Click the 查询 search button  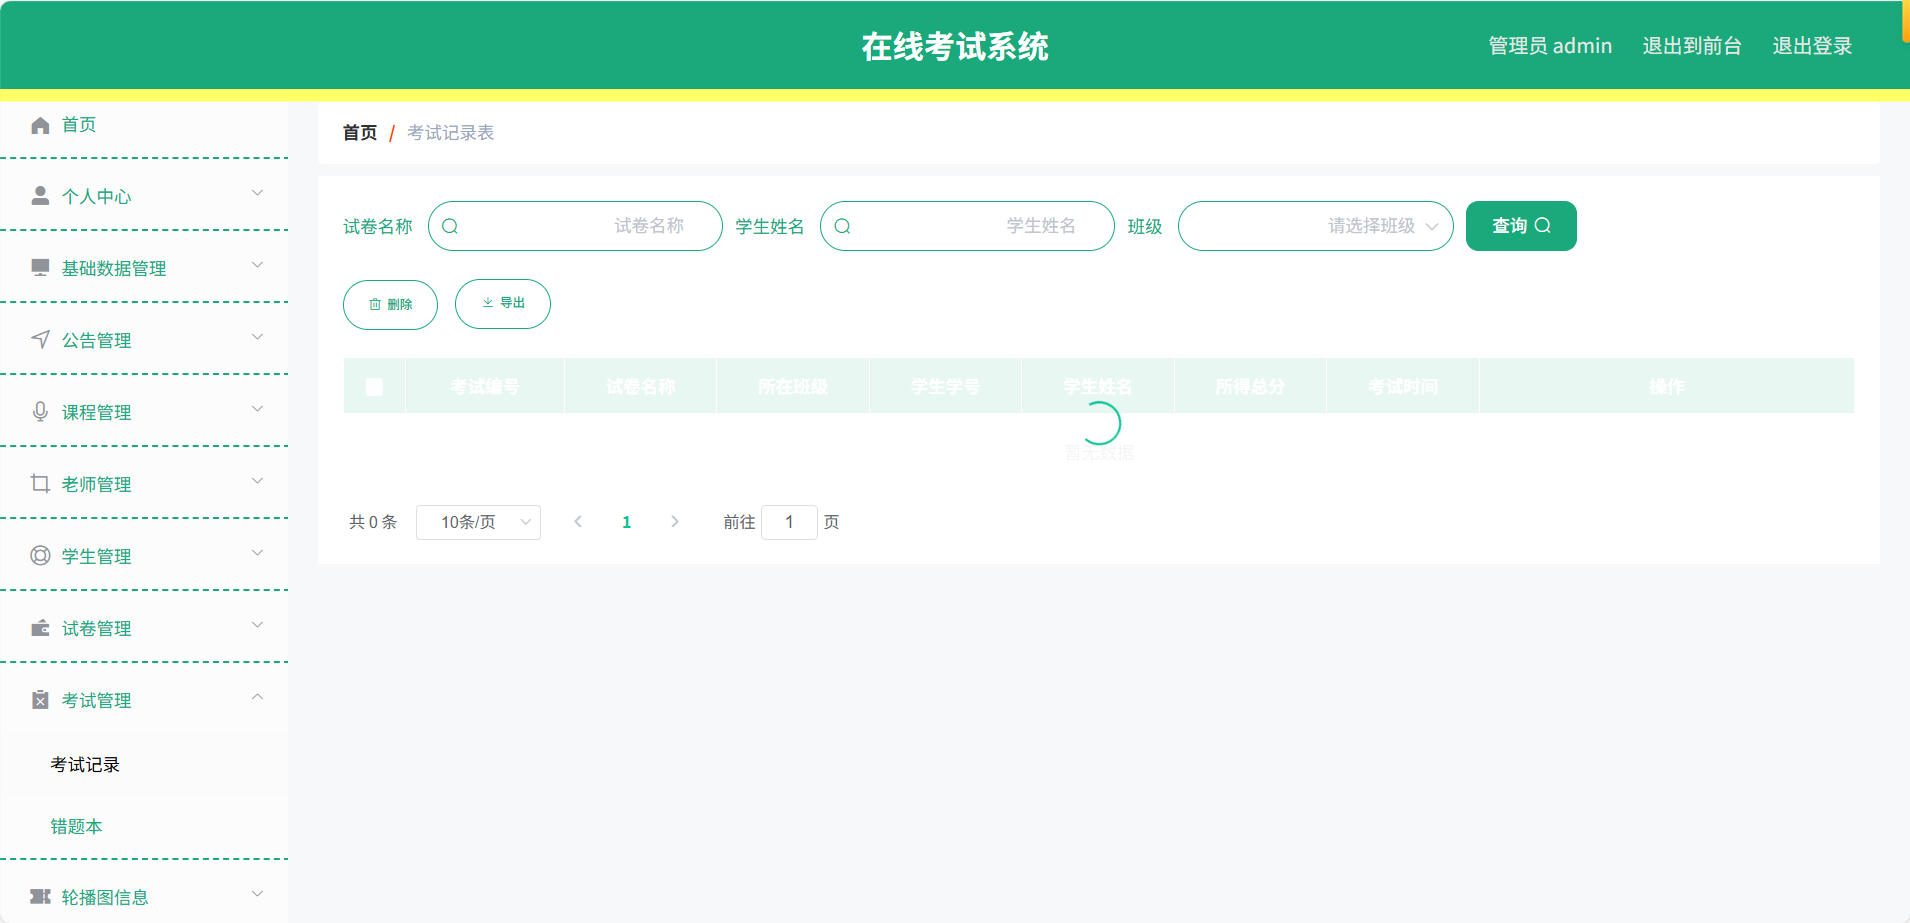tap(1521, 226)
